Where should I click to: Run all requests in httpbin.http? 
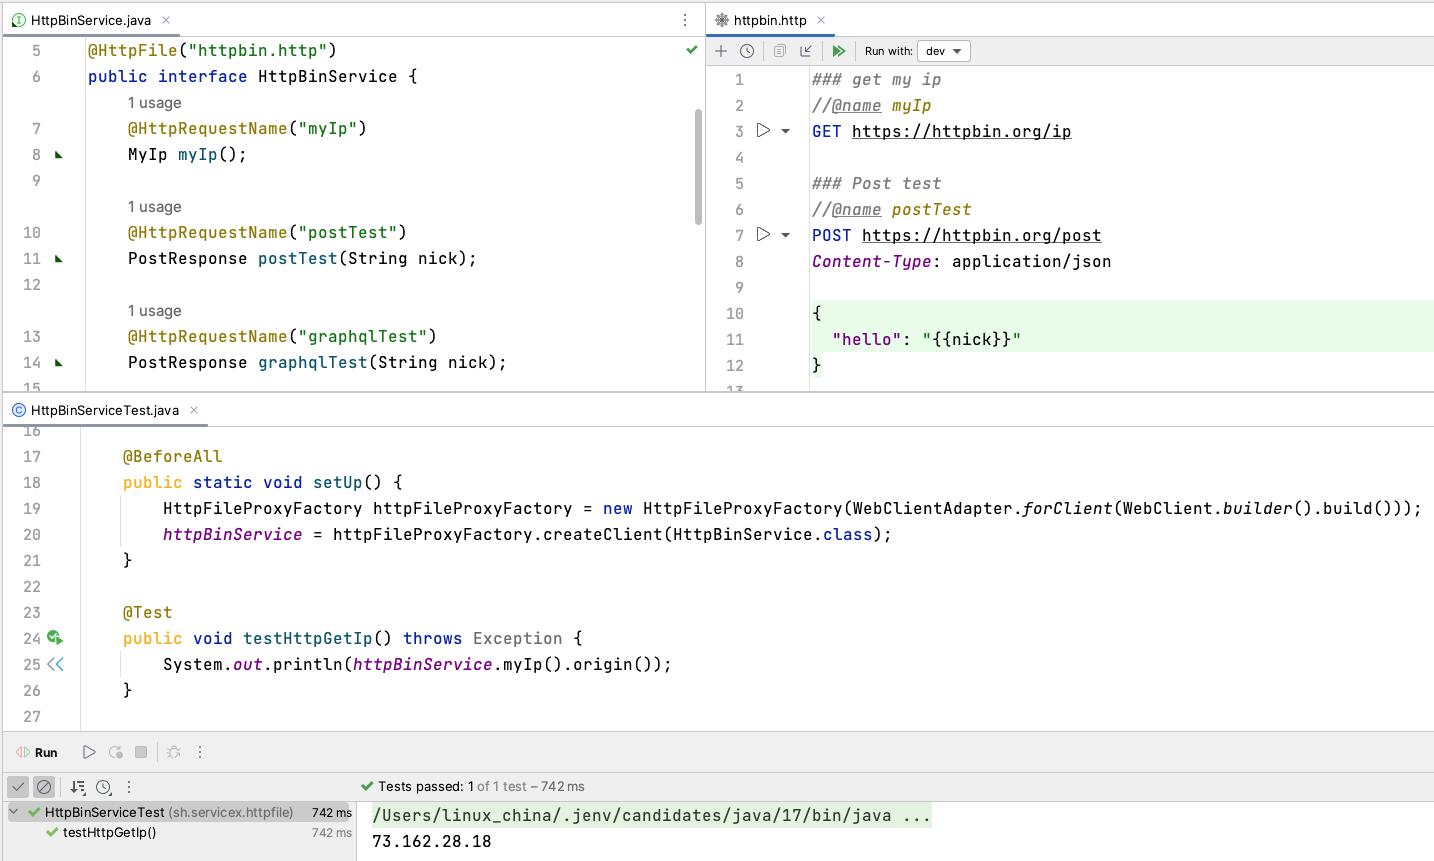click(x=839, y=50)
